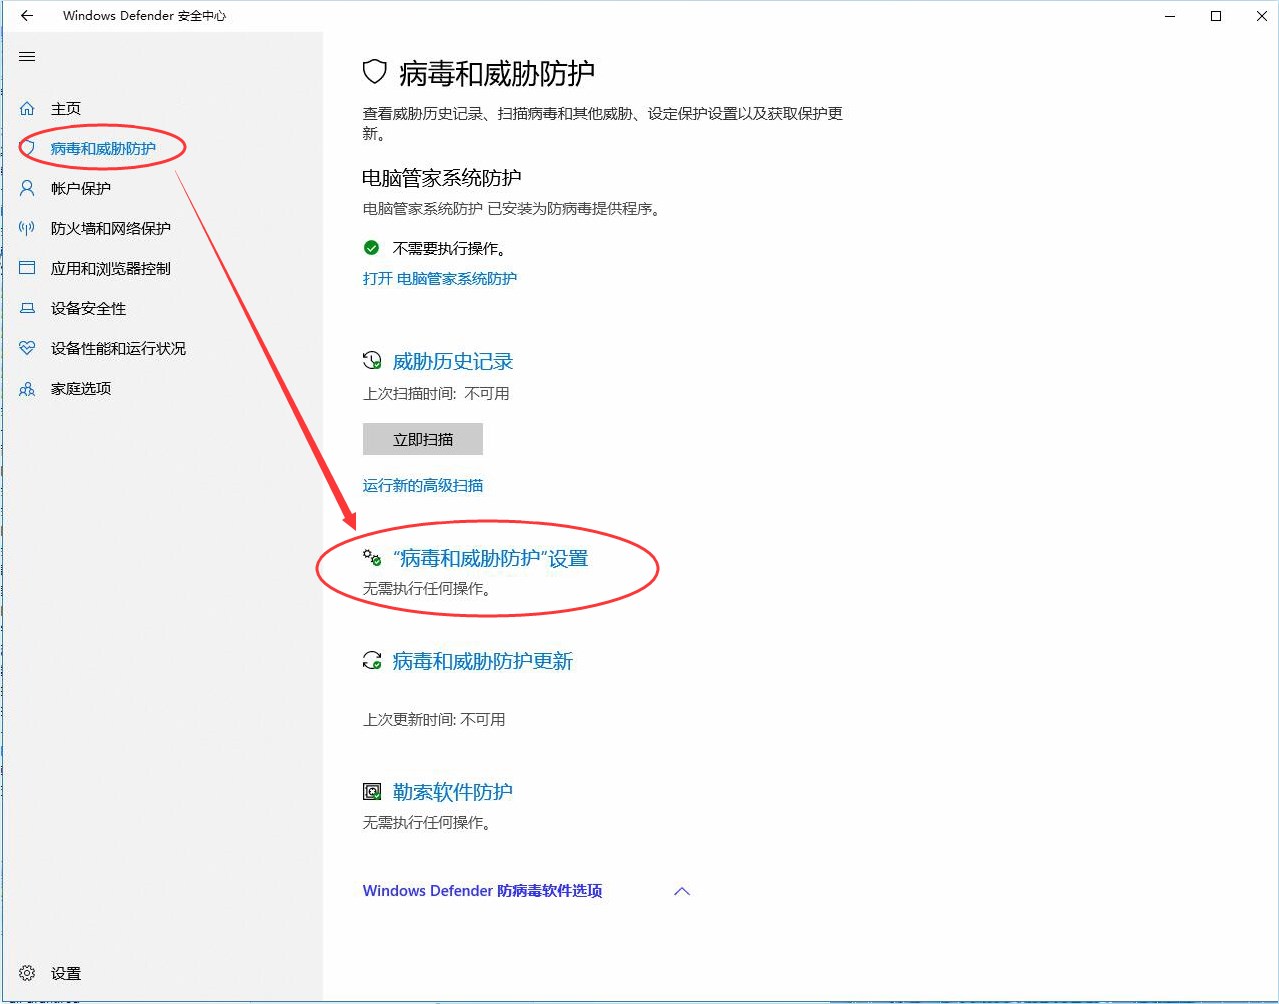Image resolution: width=1279 pixels, height=1004 pixels.
Task: Open 防火墙和网络保护 from the sidebar
Action: (110, 228)
